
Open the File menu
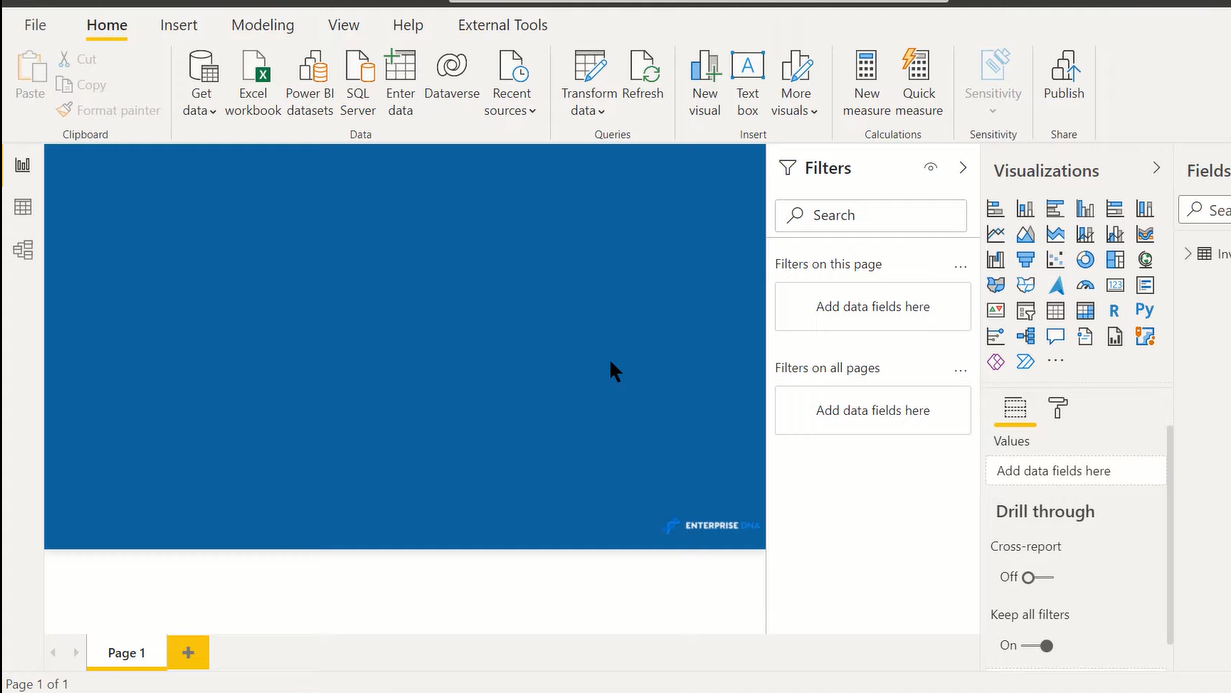(35, 25)
